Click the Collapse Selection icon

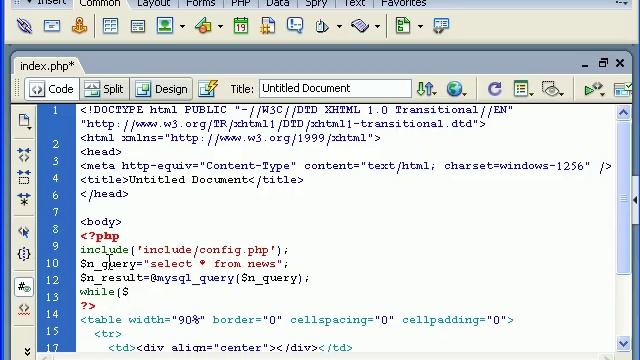tap(24, 177)
